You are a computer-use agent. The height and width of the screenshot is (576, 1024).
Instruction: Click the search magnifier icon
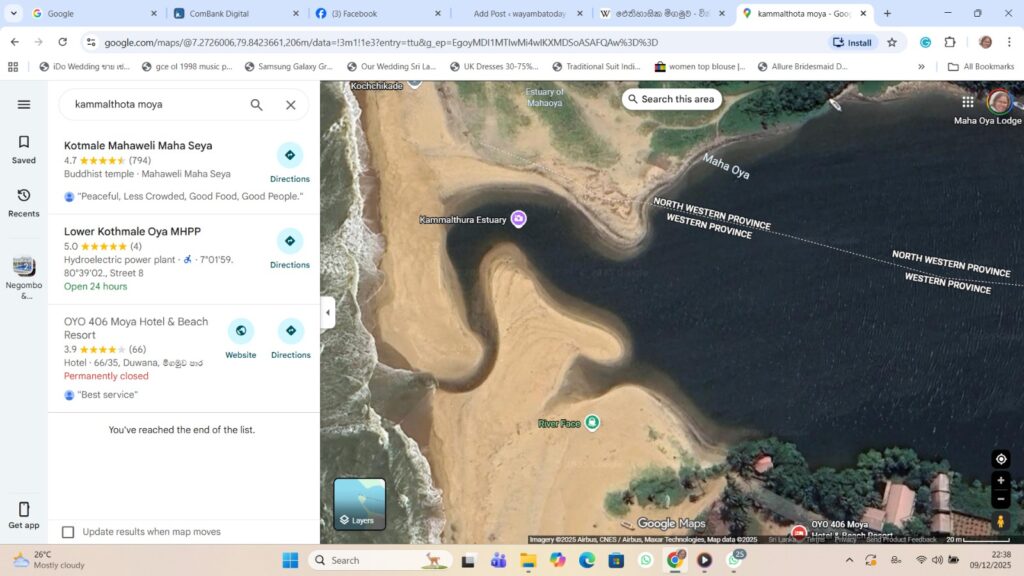257,105
